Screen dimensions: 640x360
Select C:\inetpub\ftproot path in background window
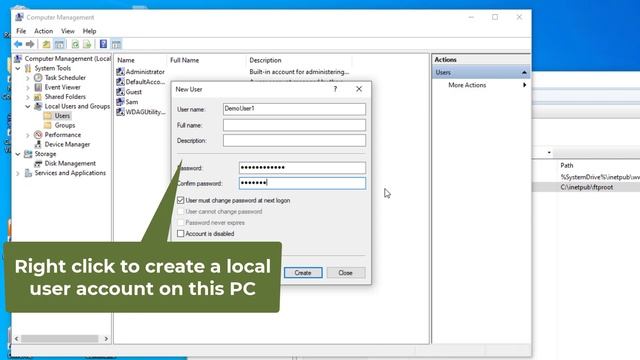(x=587, y=187)
